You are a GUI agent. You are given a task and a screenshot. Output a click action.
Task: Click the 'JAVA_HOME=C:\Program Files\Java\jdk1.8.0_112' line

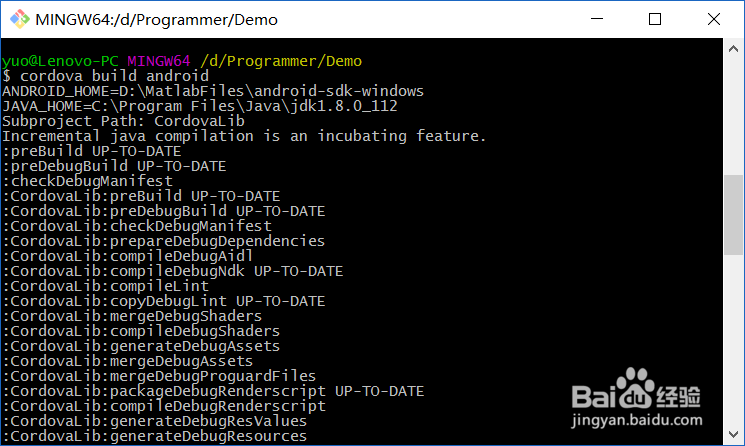pos(200,106)
